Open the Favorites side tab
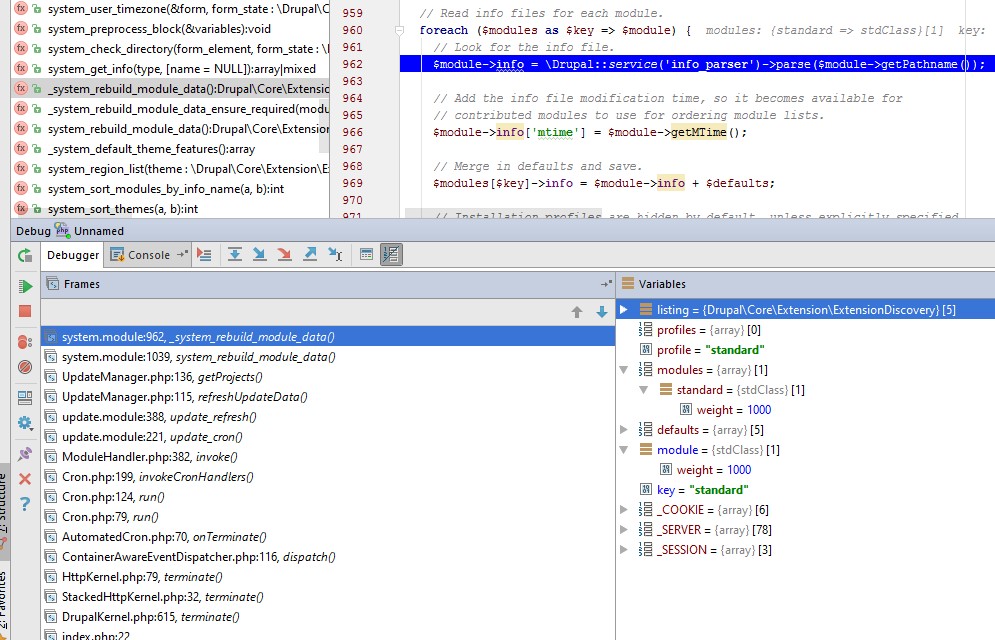 (3, 601)
